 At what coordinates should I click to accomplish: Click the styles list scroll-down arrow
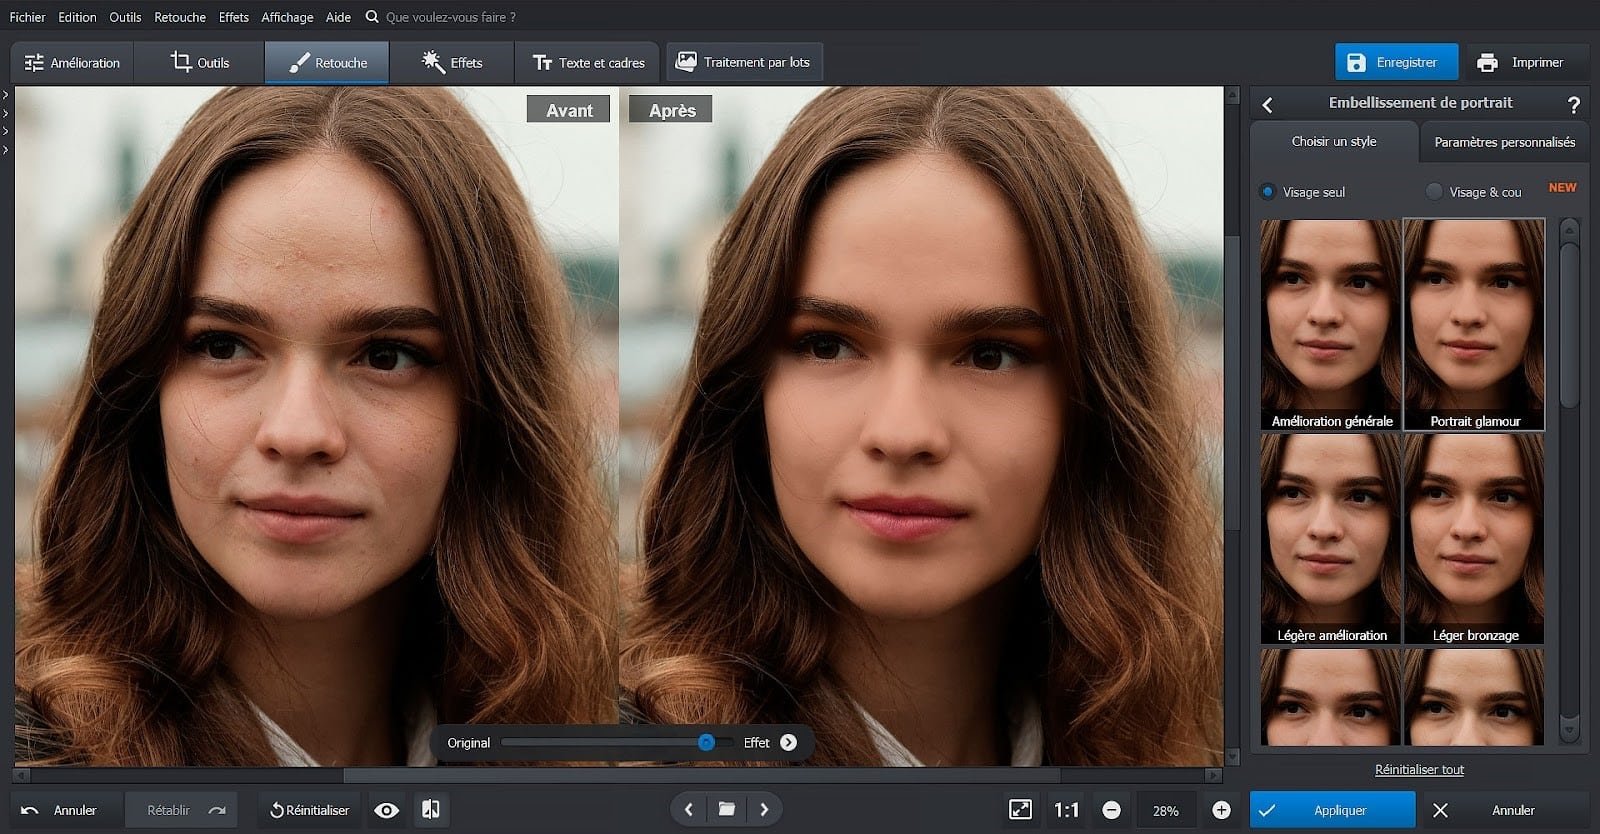(x=1569, y=732)
